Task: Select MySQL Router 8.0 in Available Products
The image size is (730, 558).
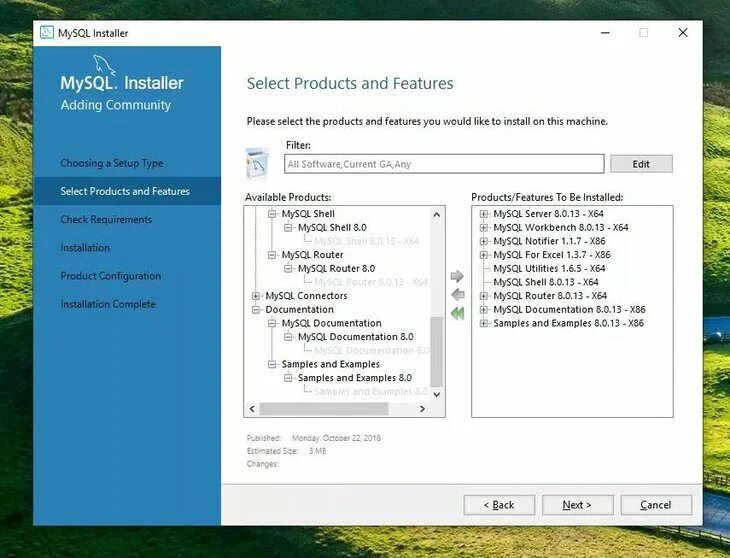Action: [x=336, y=269]
